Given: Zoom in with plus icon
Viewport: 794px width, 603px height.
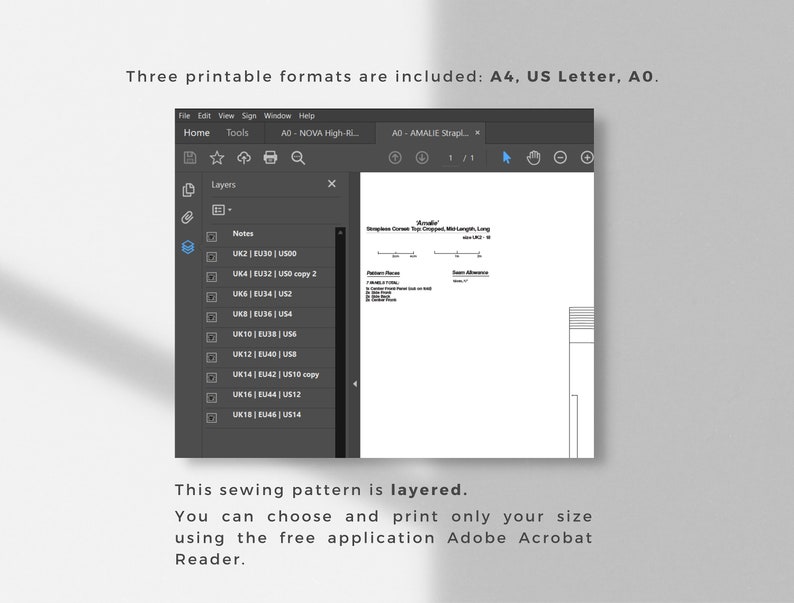Looking at the screenshot, I should (587, 157).
